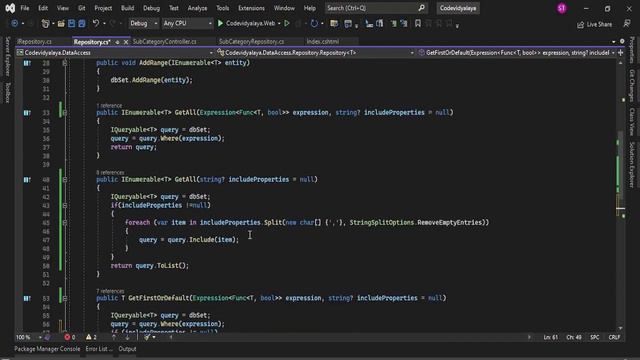This screenshot has height=360, width=640.
Task: Click the code cleanup broom icon
Action: [x=147, y=337]
